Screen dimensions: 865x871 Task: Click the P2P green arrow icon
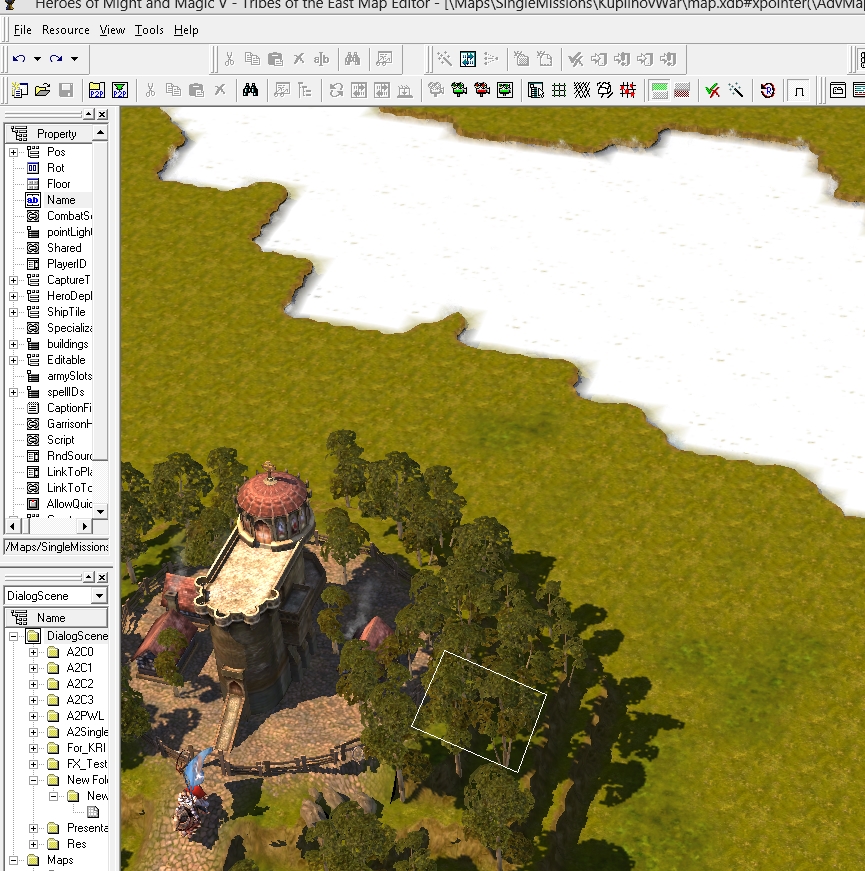point(120,90)
